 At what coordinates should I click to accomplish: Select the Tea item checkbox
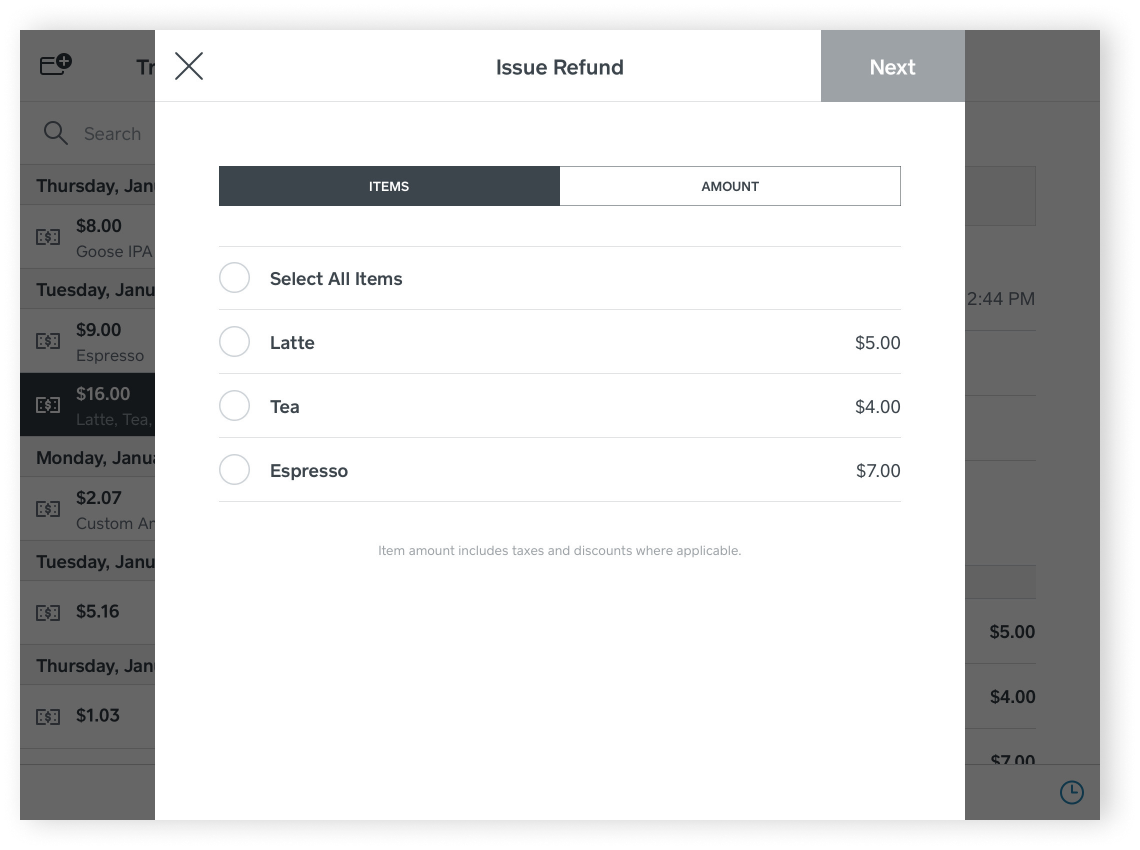(x=234, y=406)
